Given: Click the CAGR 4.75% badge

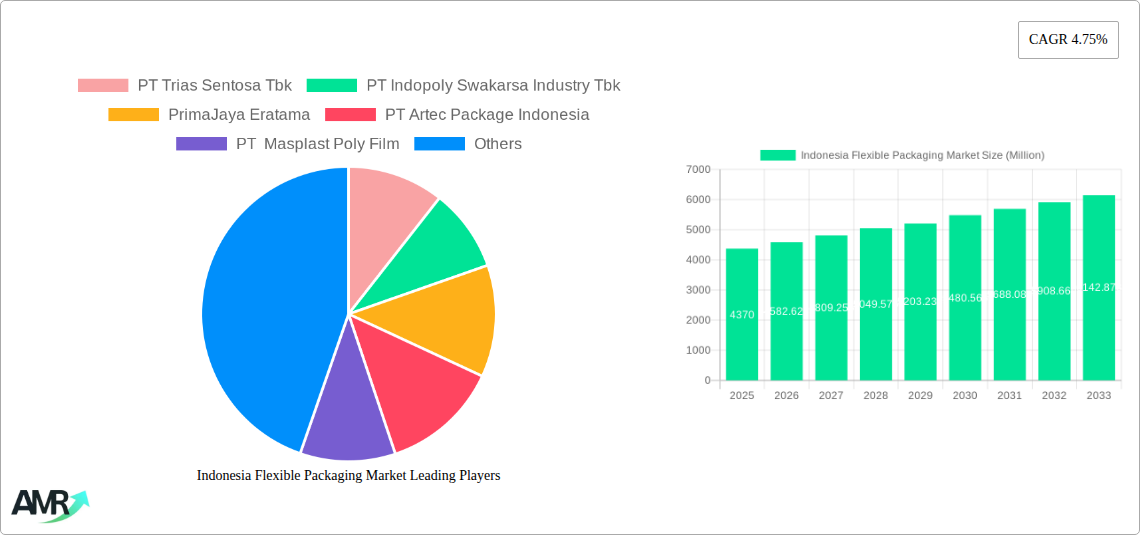Looking at the screenshot, I should pos(1067,40).
